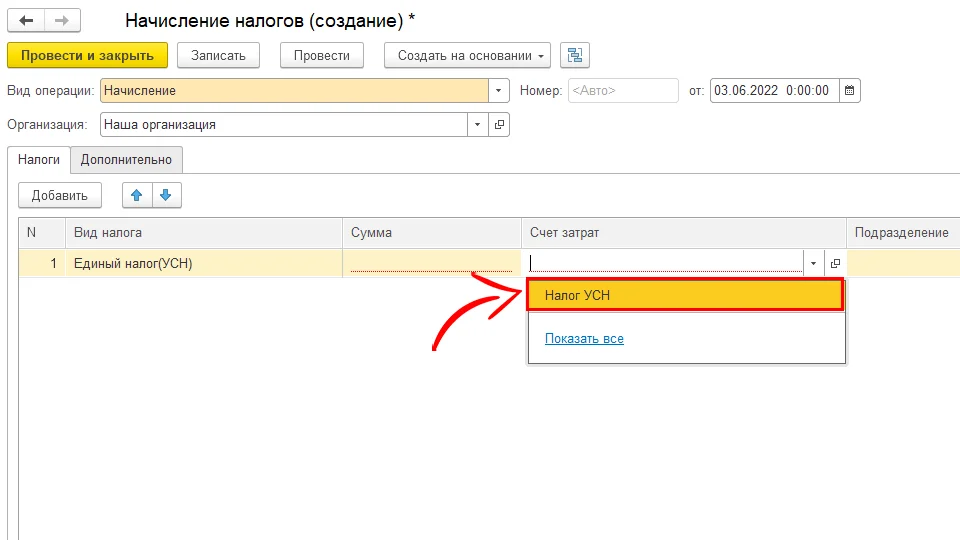Open the document structure icon button

click(x=575, y=55)
